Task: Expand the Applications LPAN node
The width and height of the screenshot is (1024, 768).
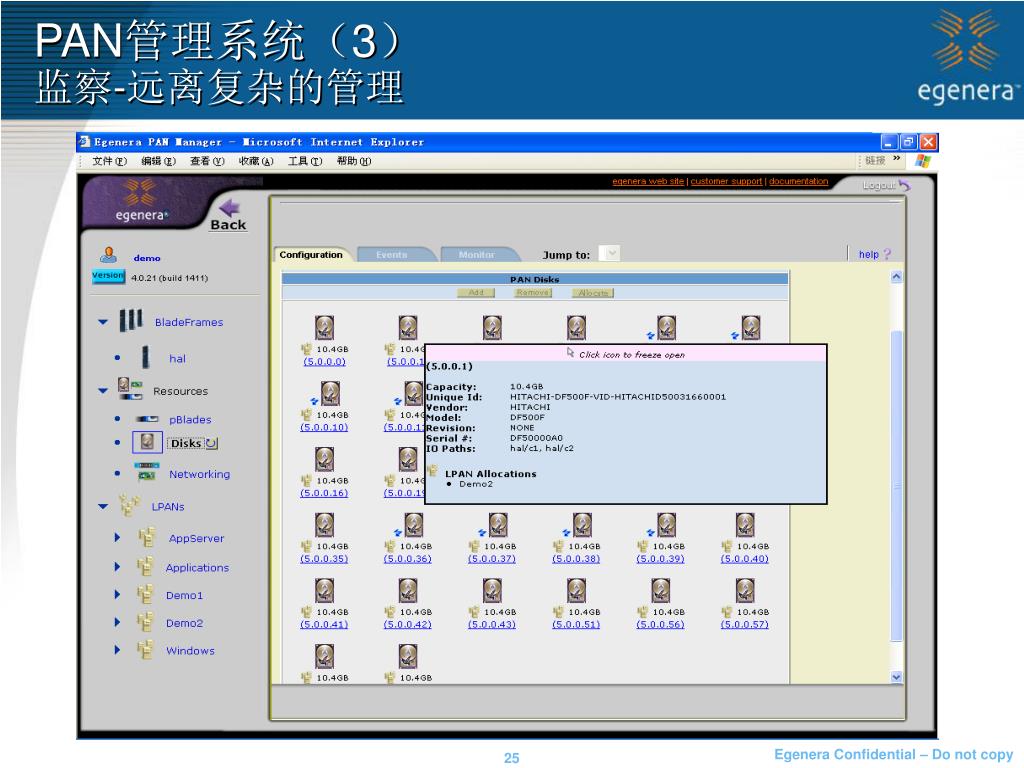Action: (x=118, y=567)
